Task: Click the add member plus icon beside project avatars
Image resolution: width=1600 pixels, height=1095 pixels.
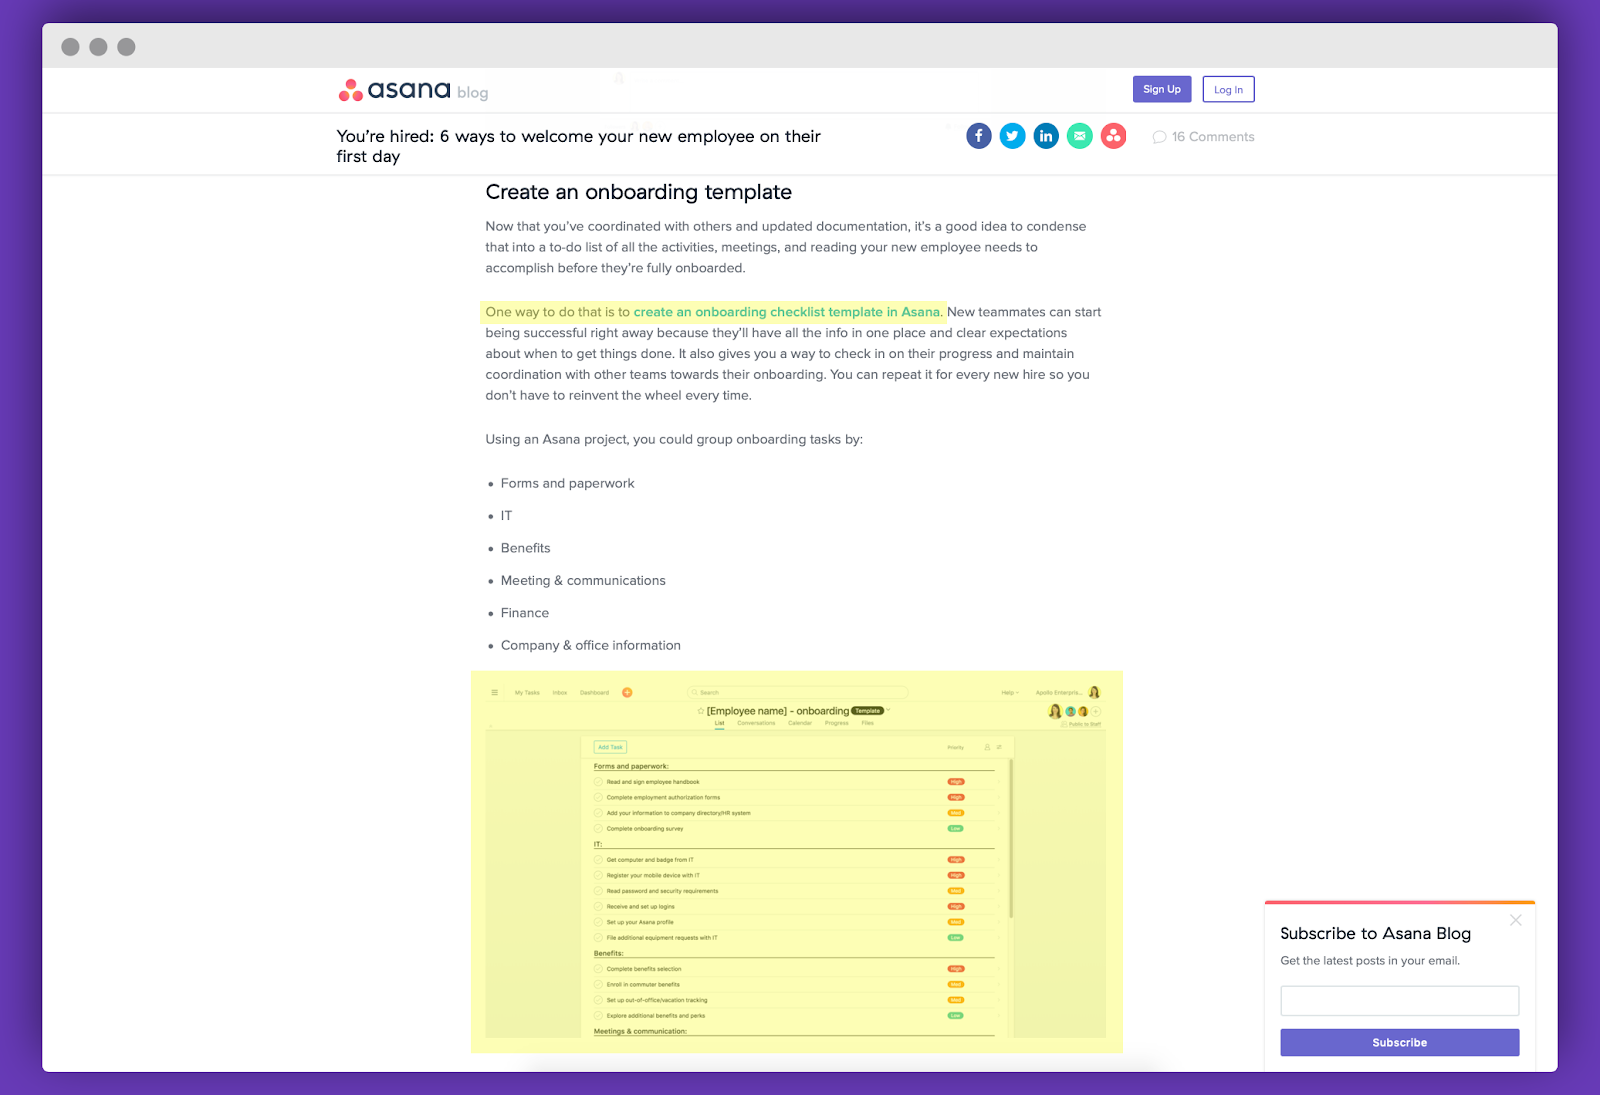Action: click(x=1096, y=712)
